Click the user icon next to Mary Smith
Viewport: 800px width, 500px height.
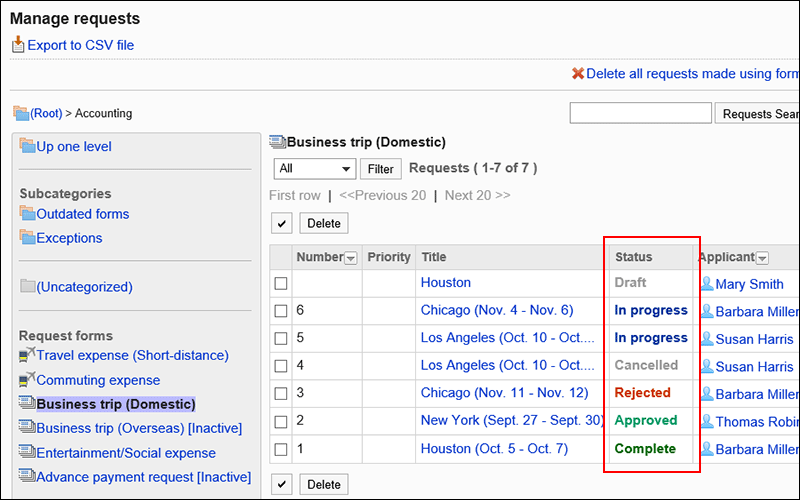click(x=707, y=283)
